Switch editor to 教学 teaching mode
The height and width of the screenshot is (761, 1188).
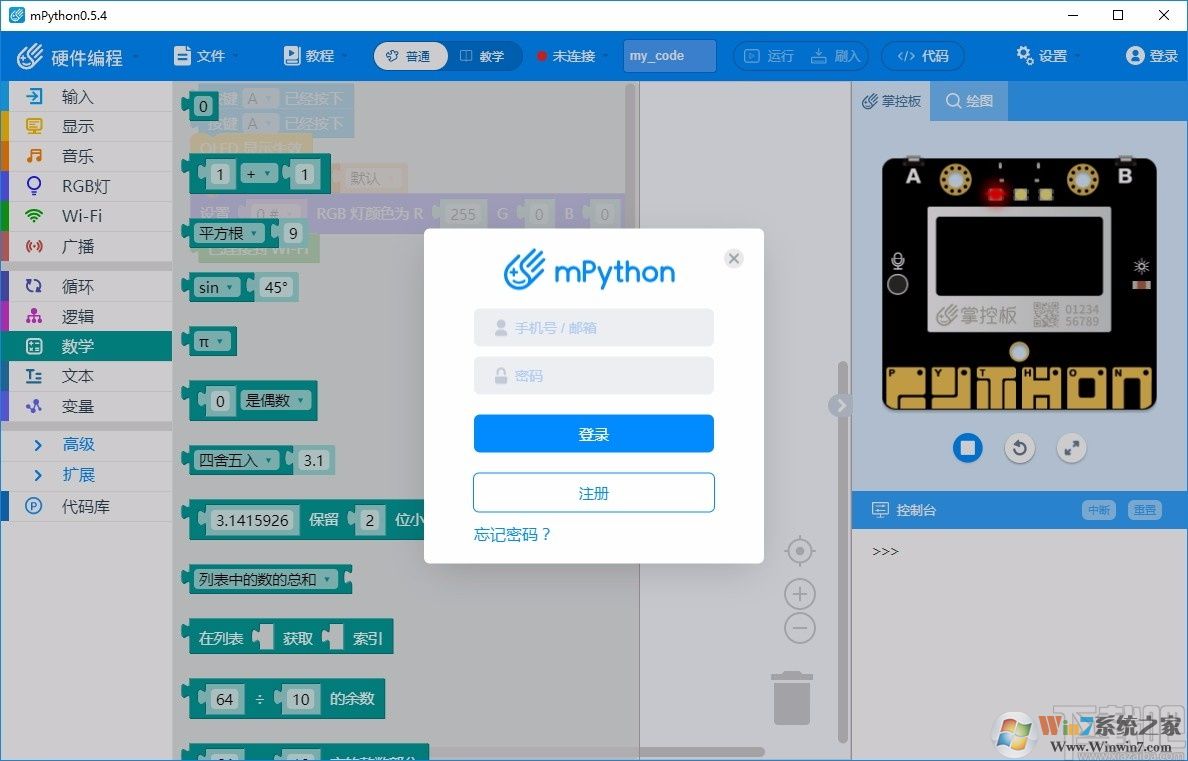(x=484, y=56)
